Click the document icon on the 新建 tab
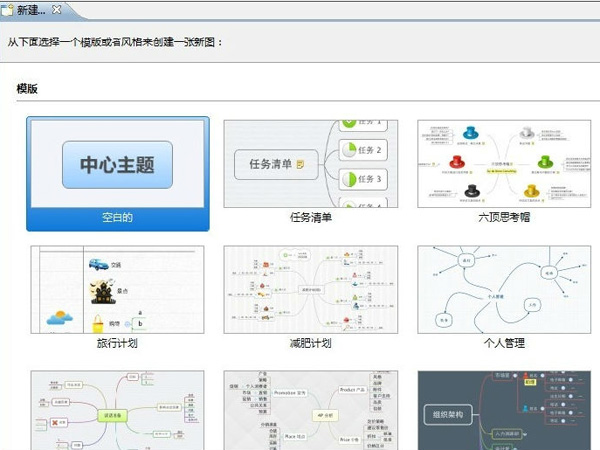The height and width of the screenshot is (450, 600). pyautogui.click(x=9, y=9)
